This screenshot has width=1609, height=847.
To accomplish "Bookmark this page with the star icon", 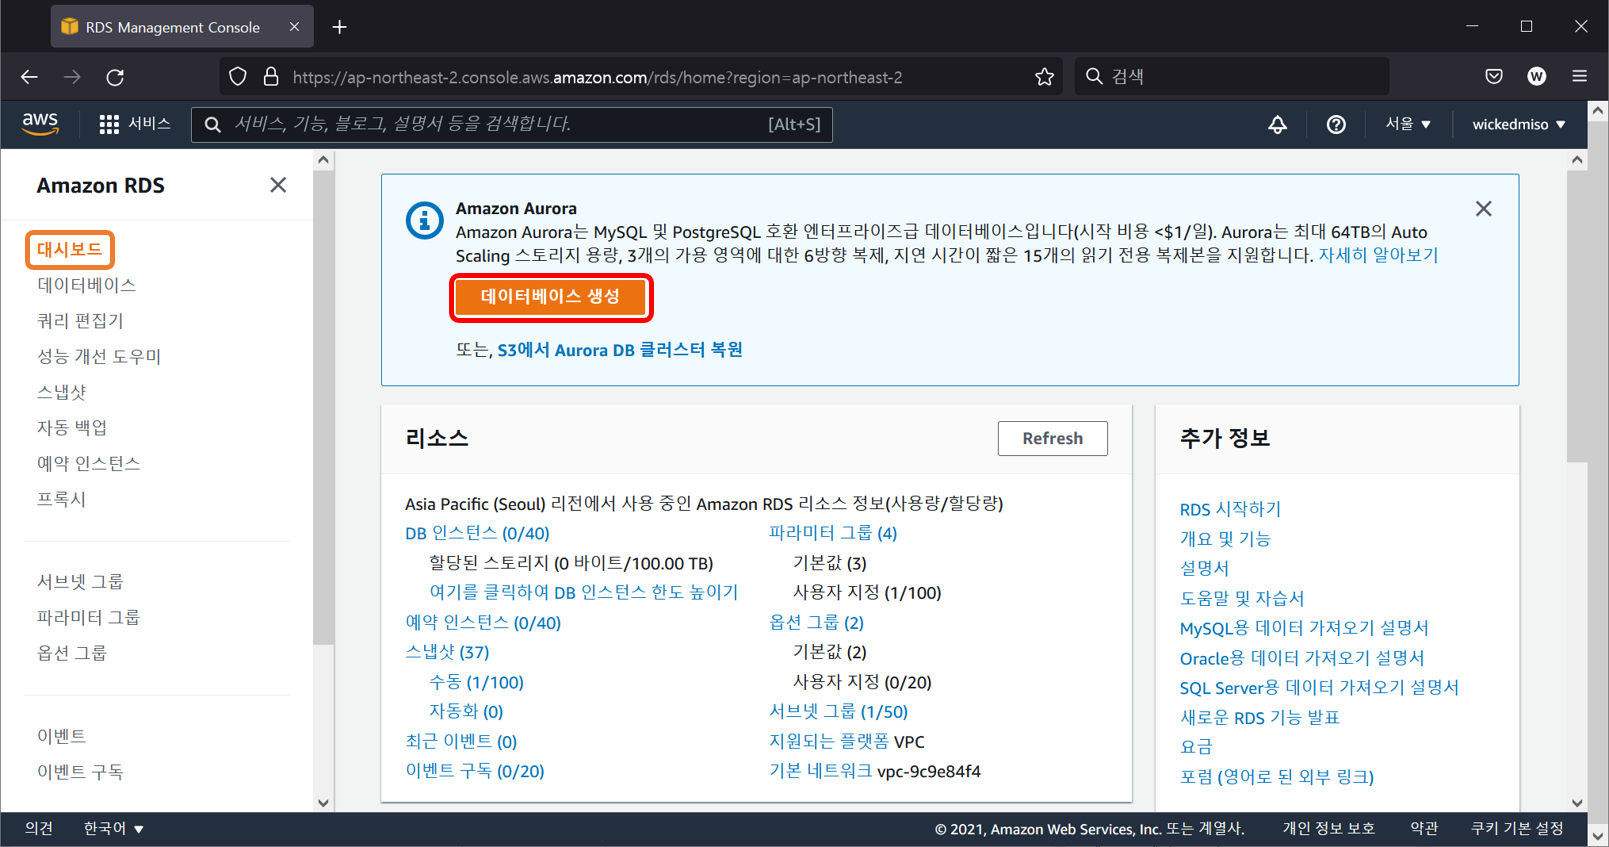I will pyautogui.click(x=1044, y=77).
